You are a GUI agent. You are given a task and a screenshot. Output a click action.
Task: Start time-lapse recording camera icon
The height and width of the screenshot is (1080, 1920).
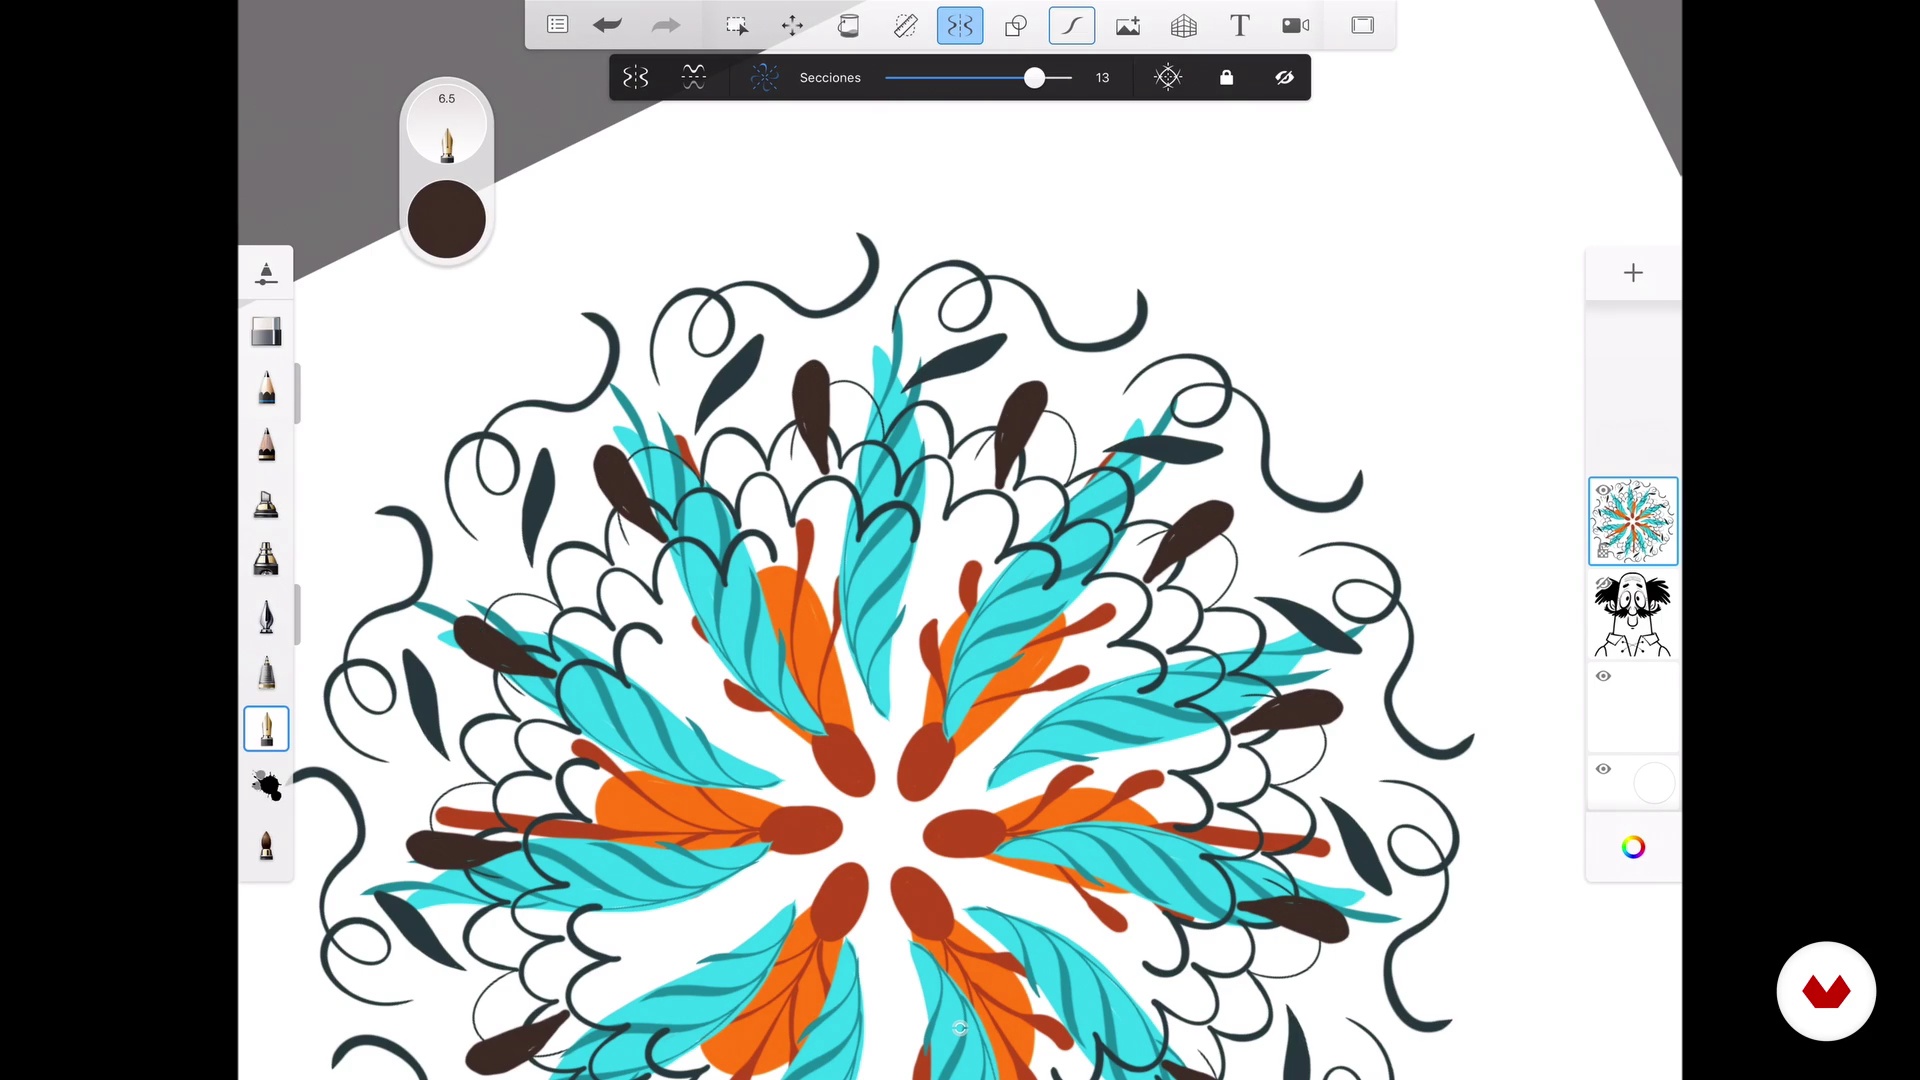(1296, 25)
